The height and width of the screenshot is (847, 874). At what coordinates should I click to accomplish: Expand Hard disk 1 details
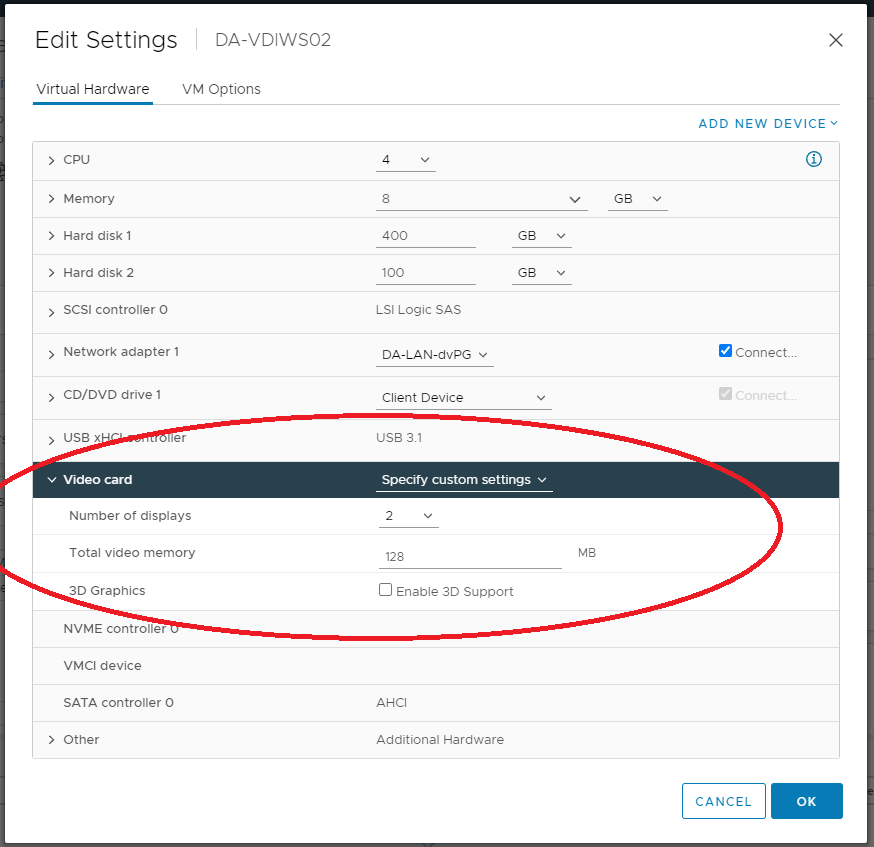(51, 236)
